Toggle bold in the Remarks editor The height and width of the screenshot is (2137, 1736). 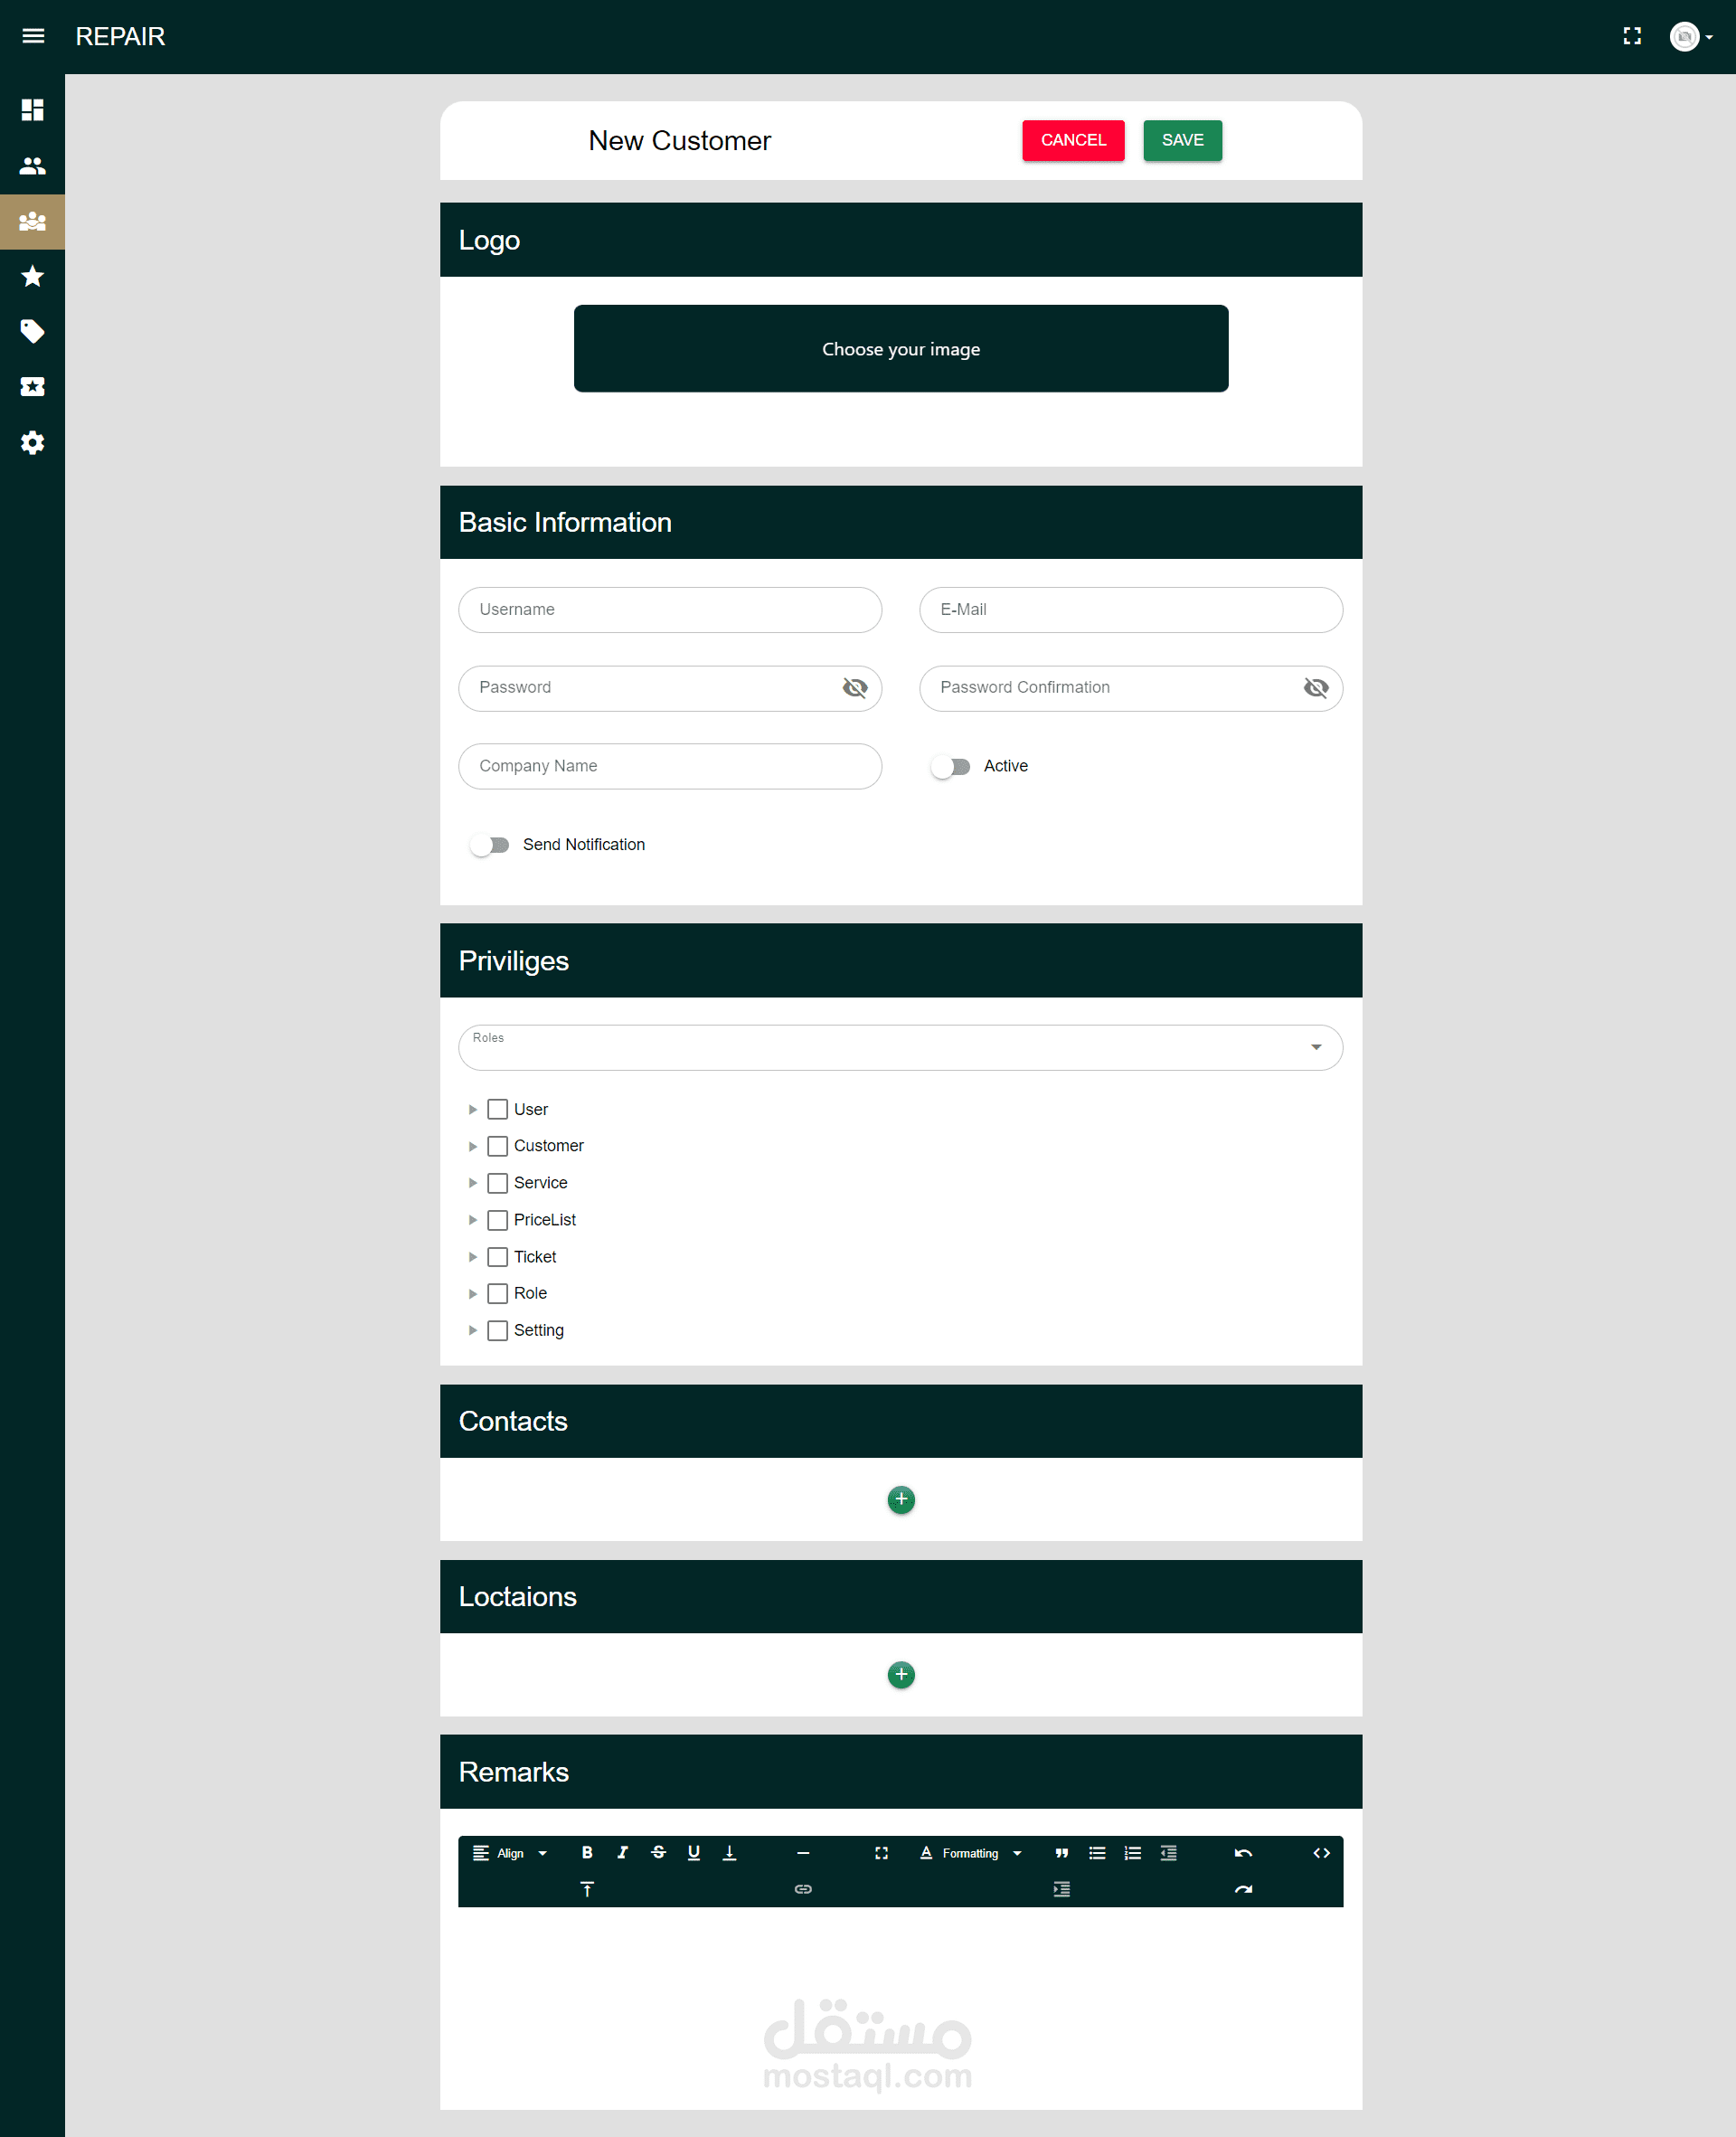[587, 1853]
